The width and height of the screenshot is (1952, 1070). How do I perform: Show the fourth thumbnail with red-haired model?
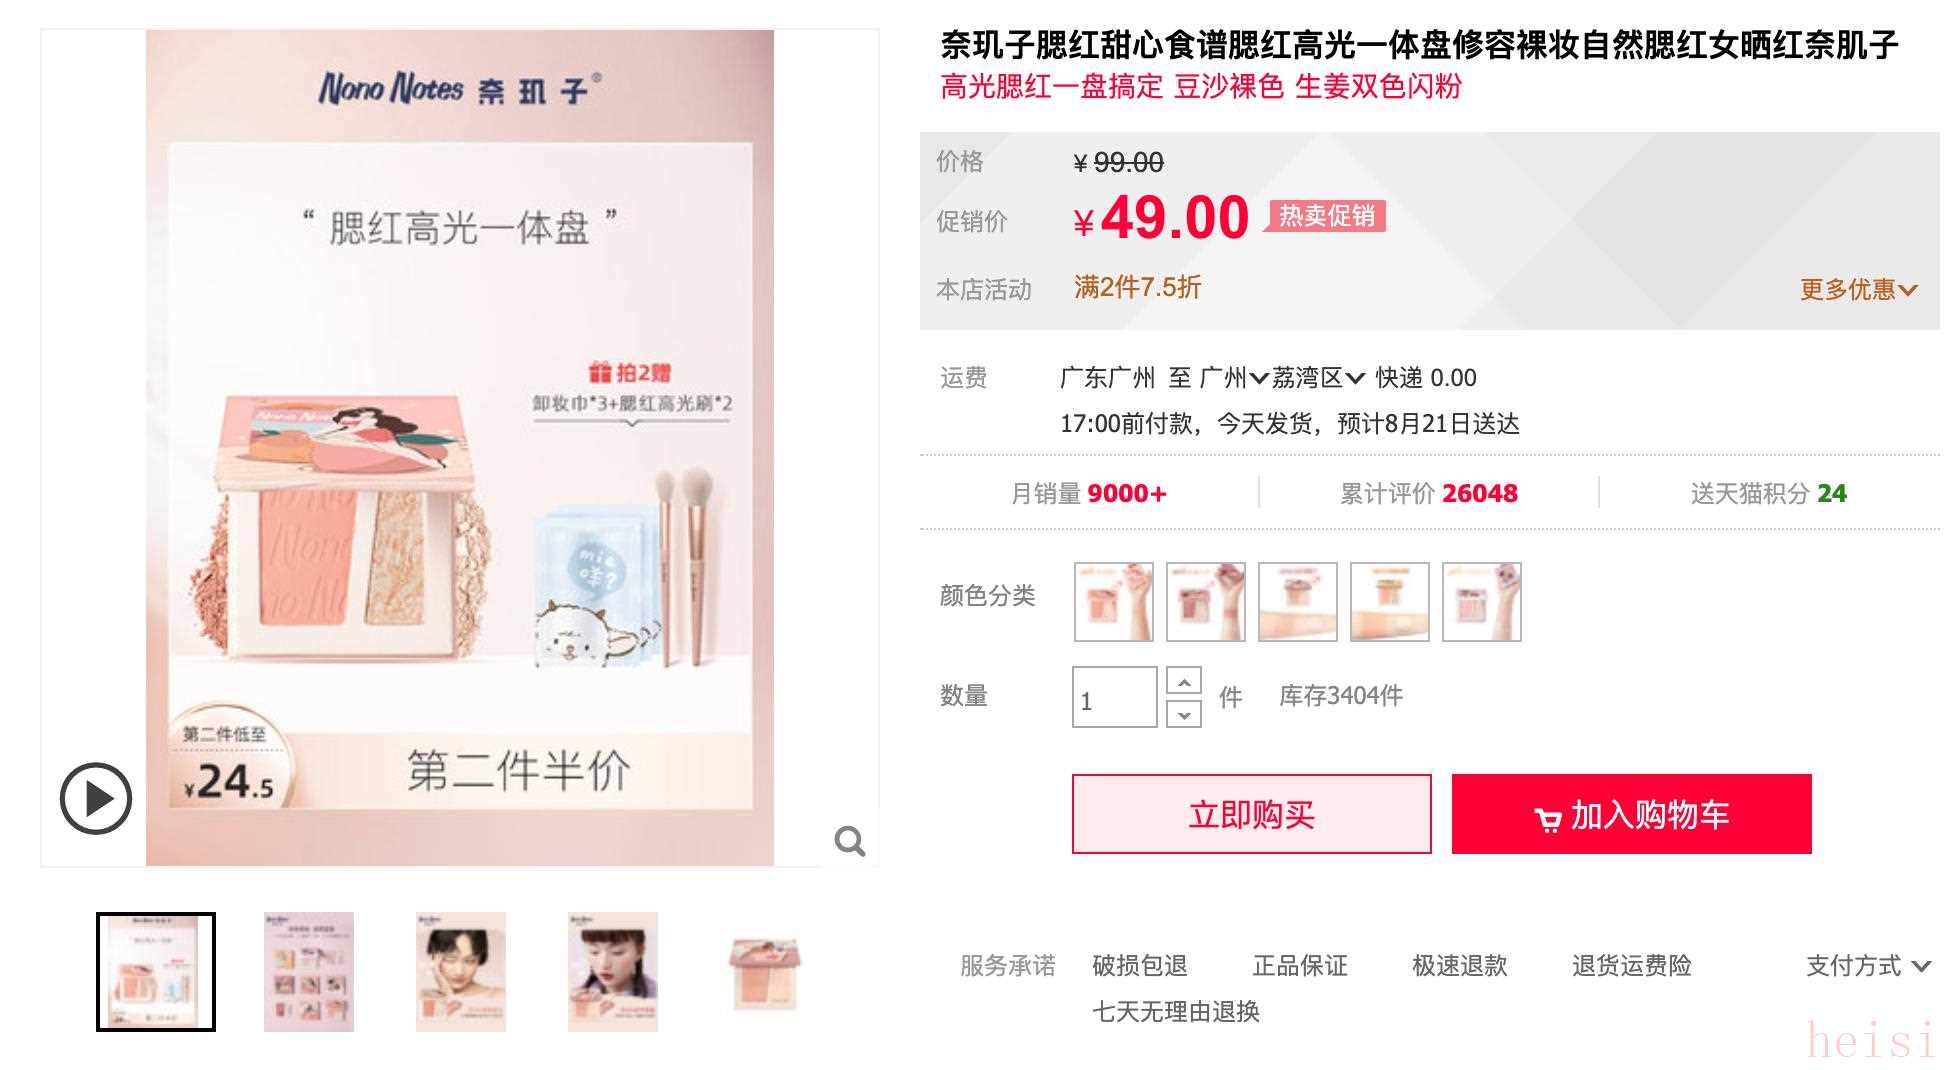tap(612, 971)
